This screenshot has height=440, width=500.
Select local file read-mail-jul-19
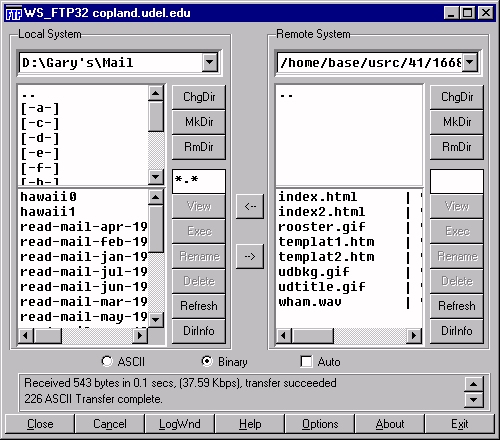click(83, 272)
